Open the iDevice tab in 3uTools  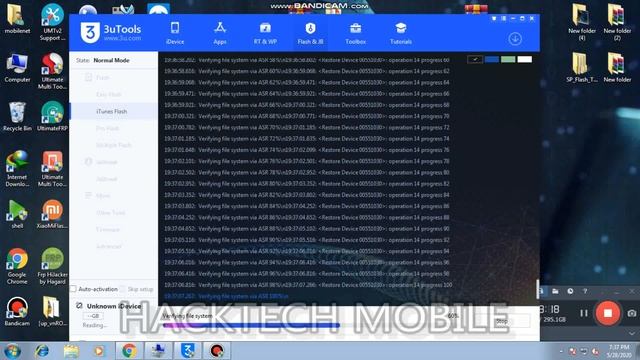175,33
